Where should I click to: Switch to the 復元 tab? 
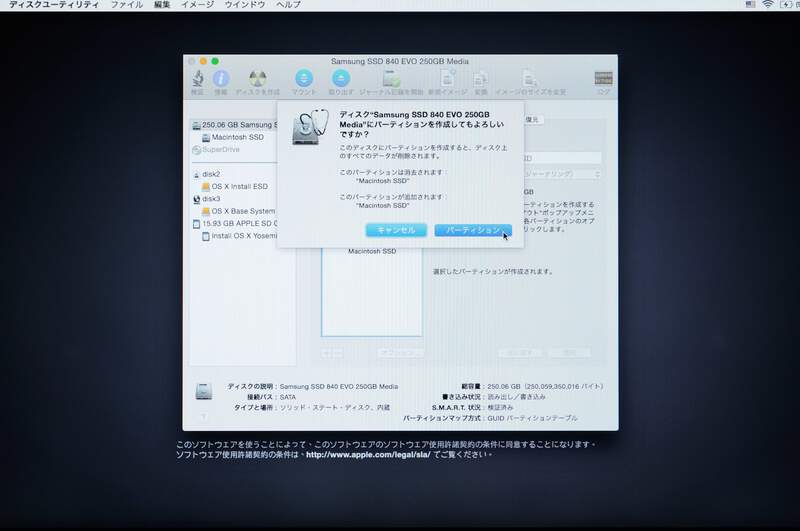click(532, 119)
